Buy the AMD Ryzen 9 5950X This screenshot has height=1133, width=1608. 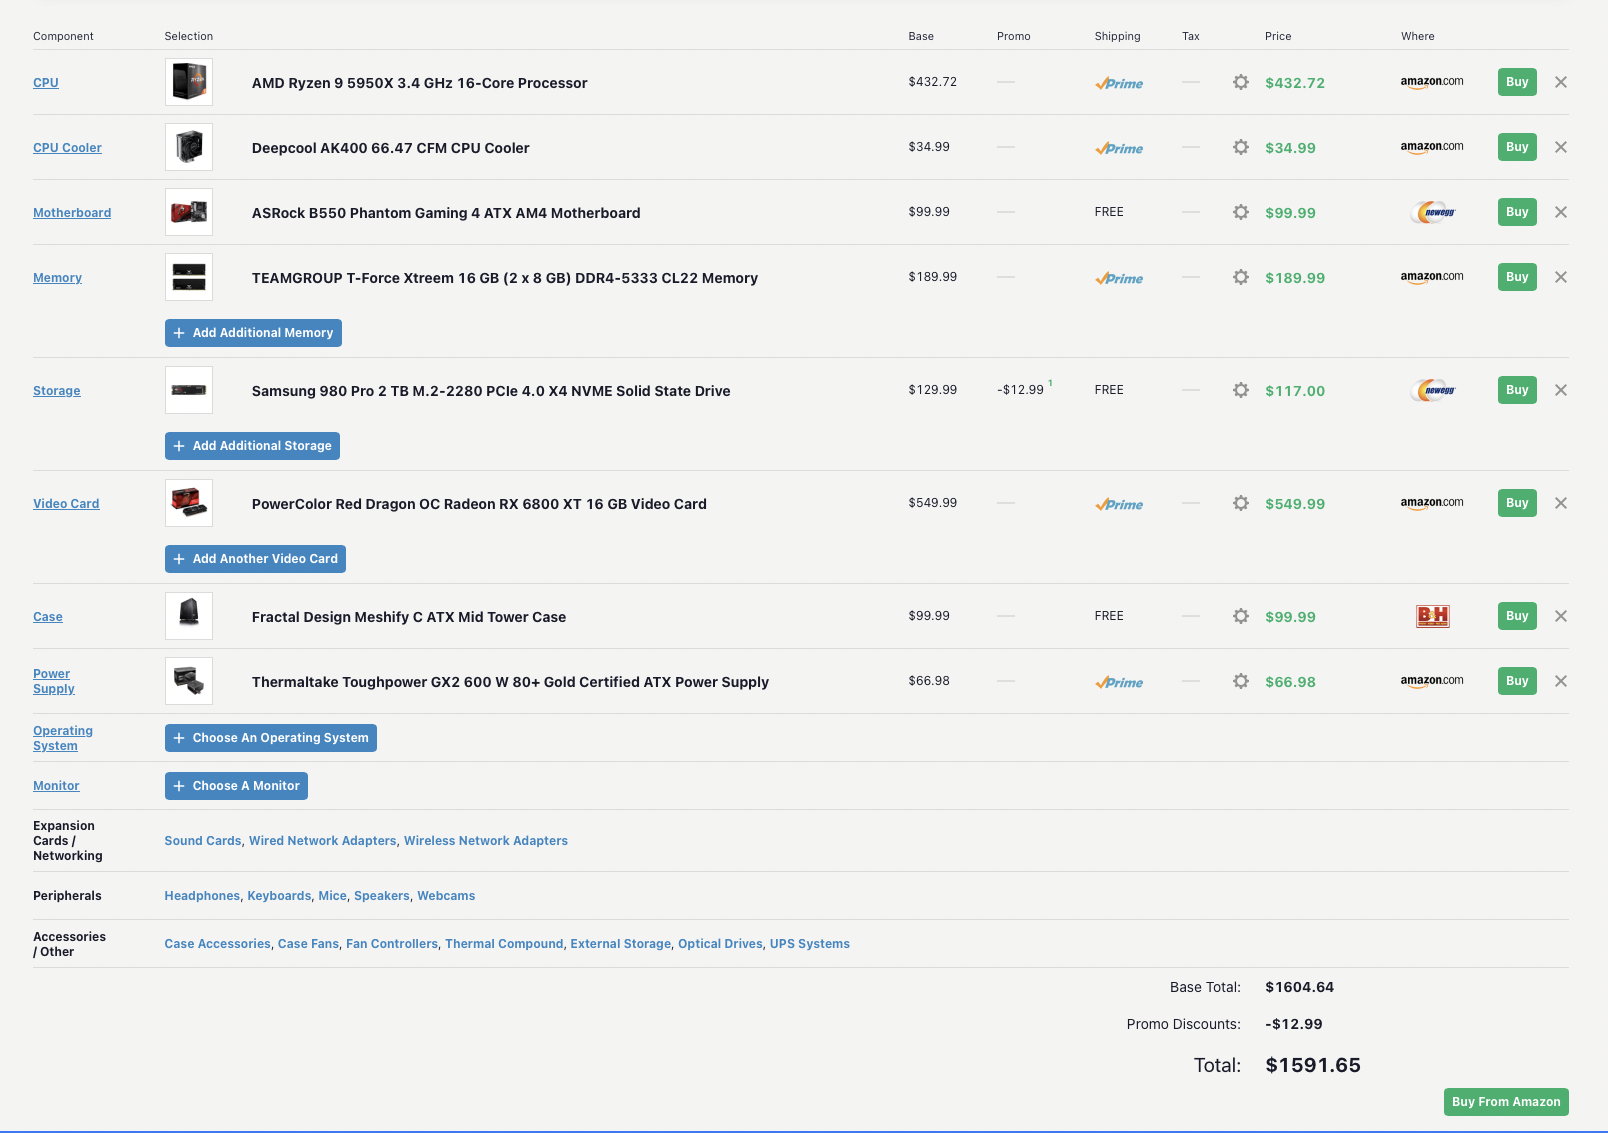pyautogui.click(x=1517, y=82)
